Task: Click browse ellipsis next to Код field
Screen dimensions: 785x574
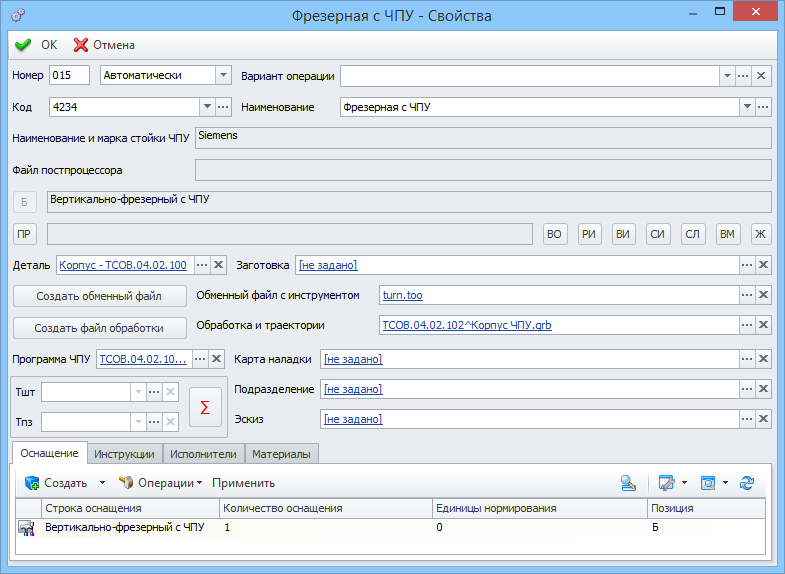Action: point(223,107)
